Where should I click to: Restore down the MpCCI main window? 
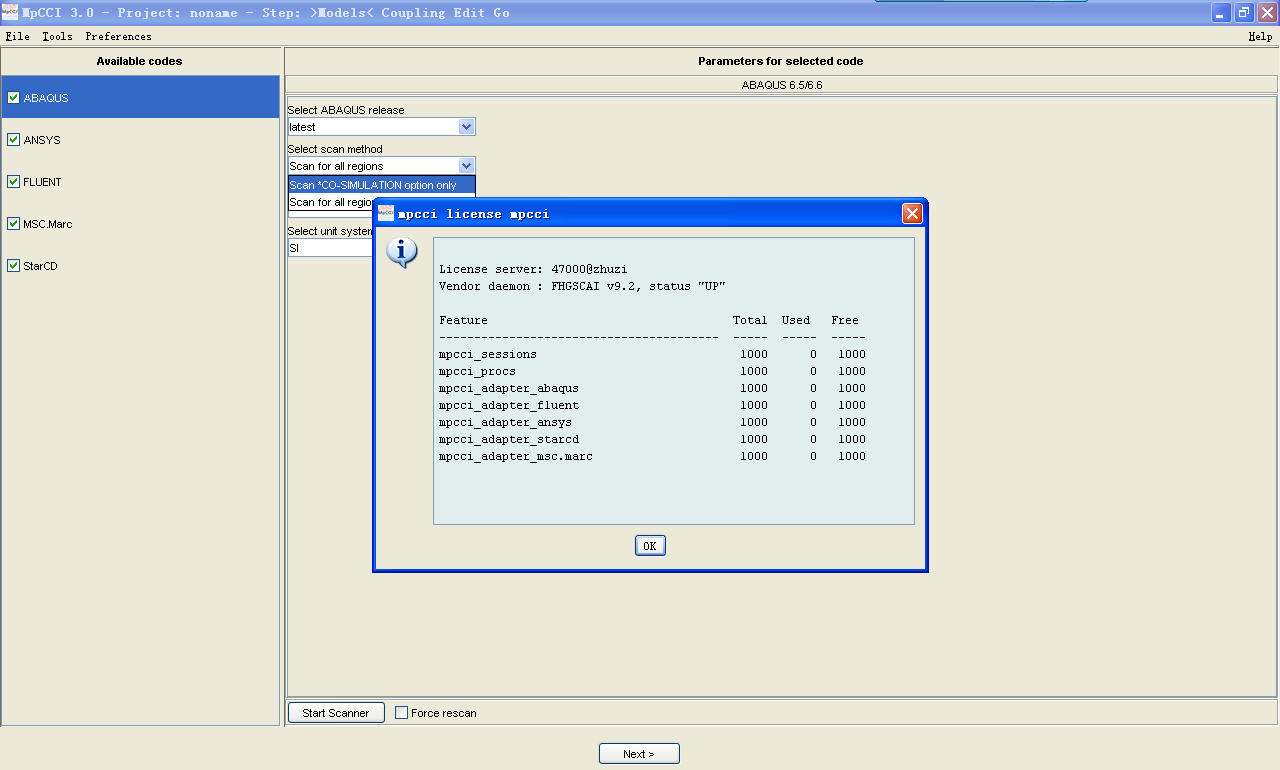pos(1244,12)
